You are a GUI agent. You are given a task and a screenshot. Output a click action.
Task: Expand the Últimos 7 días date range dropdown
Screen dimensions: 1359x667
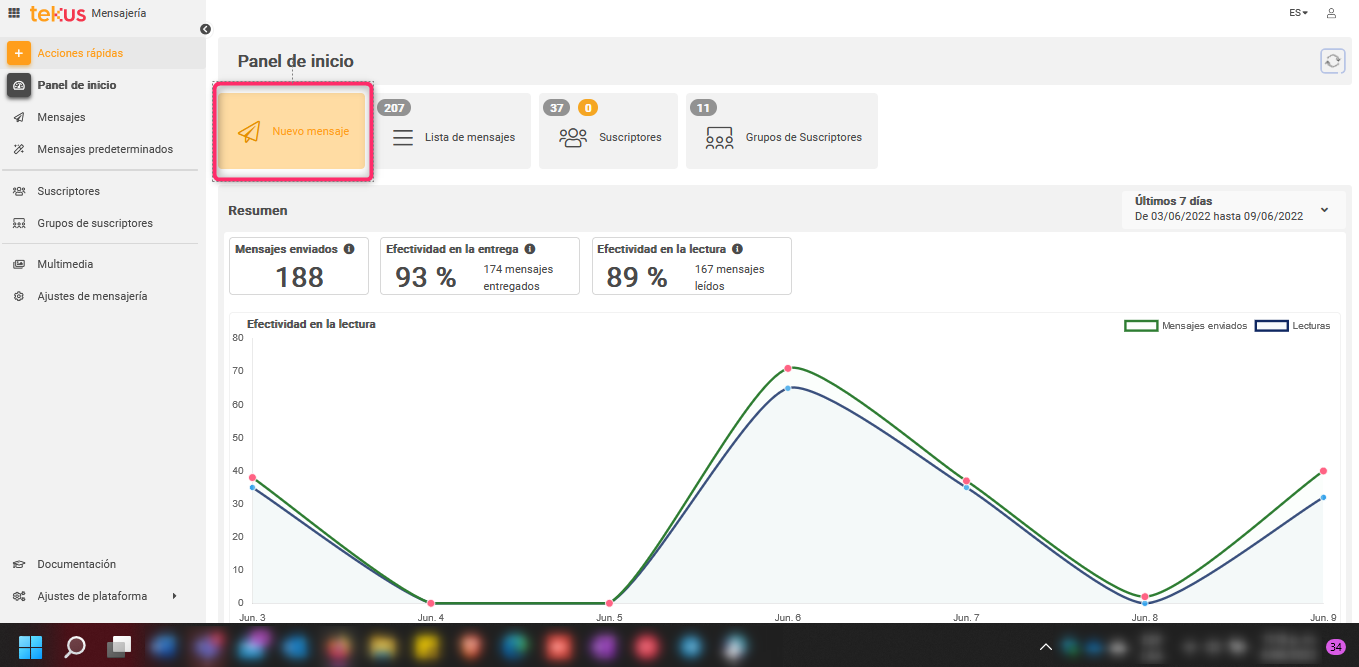pyautogui.click(x=1324, y=210)
